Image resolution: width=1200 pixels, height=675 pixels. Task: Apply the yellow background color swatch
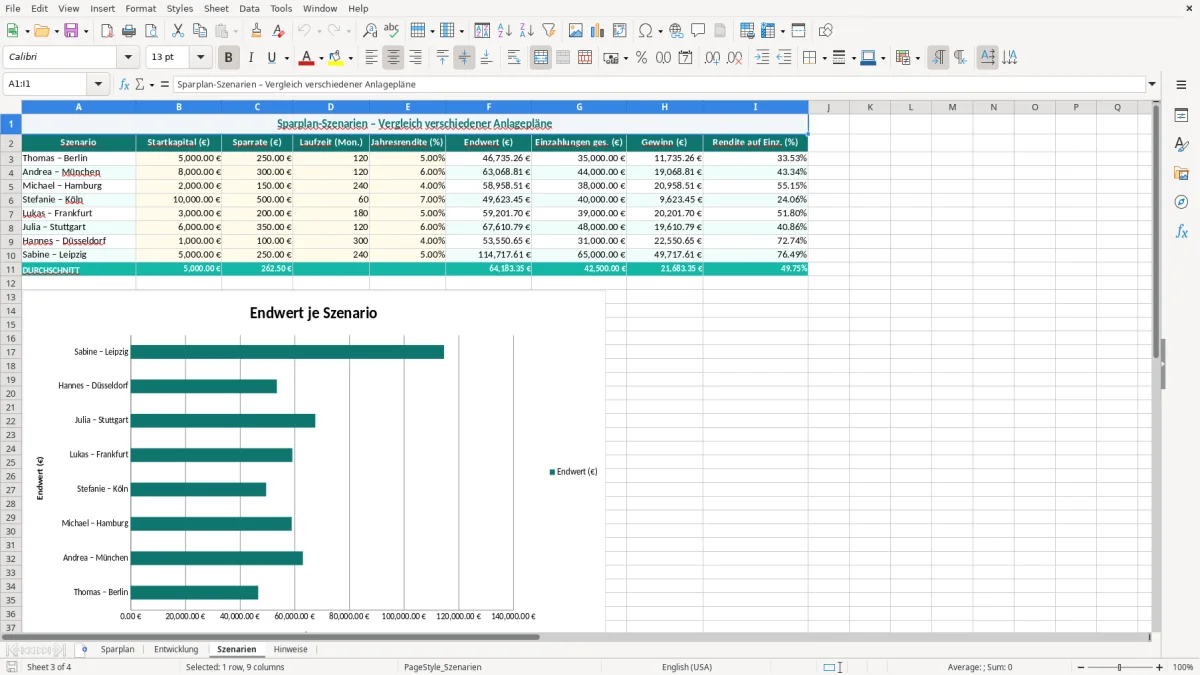[x=336, y=58]
